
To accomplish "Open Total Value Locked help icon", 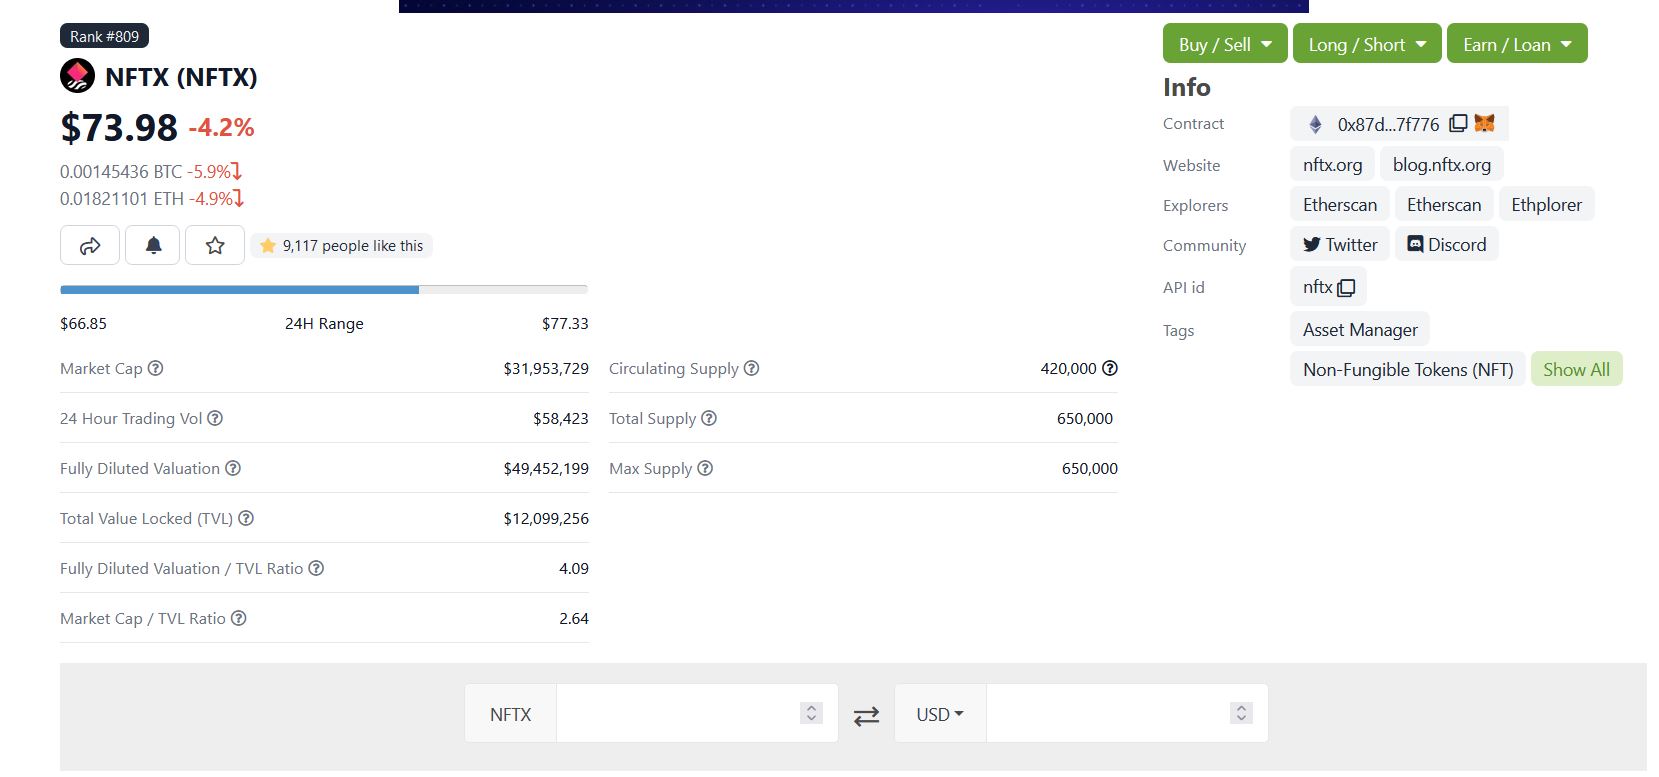I will (x=246, y=518).
